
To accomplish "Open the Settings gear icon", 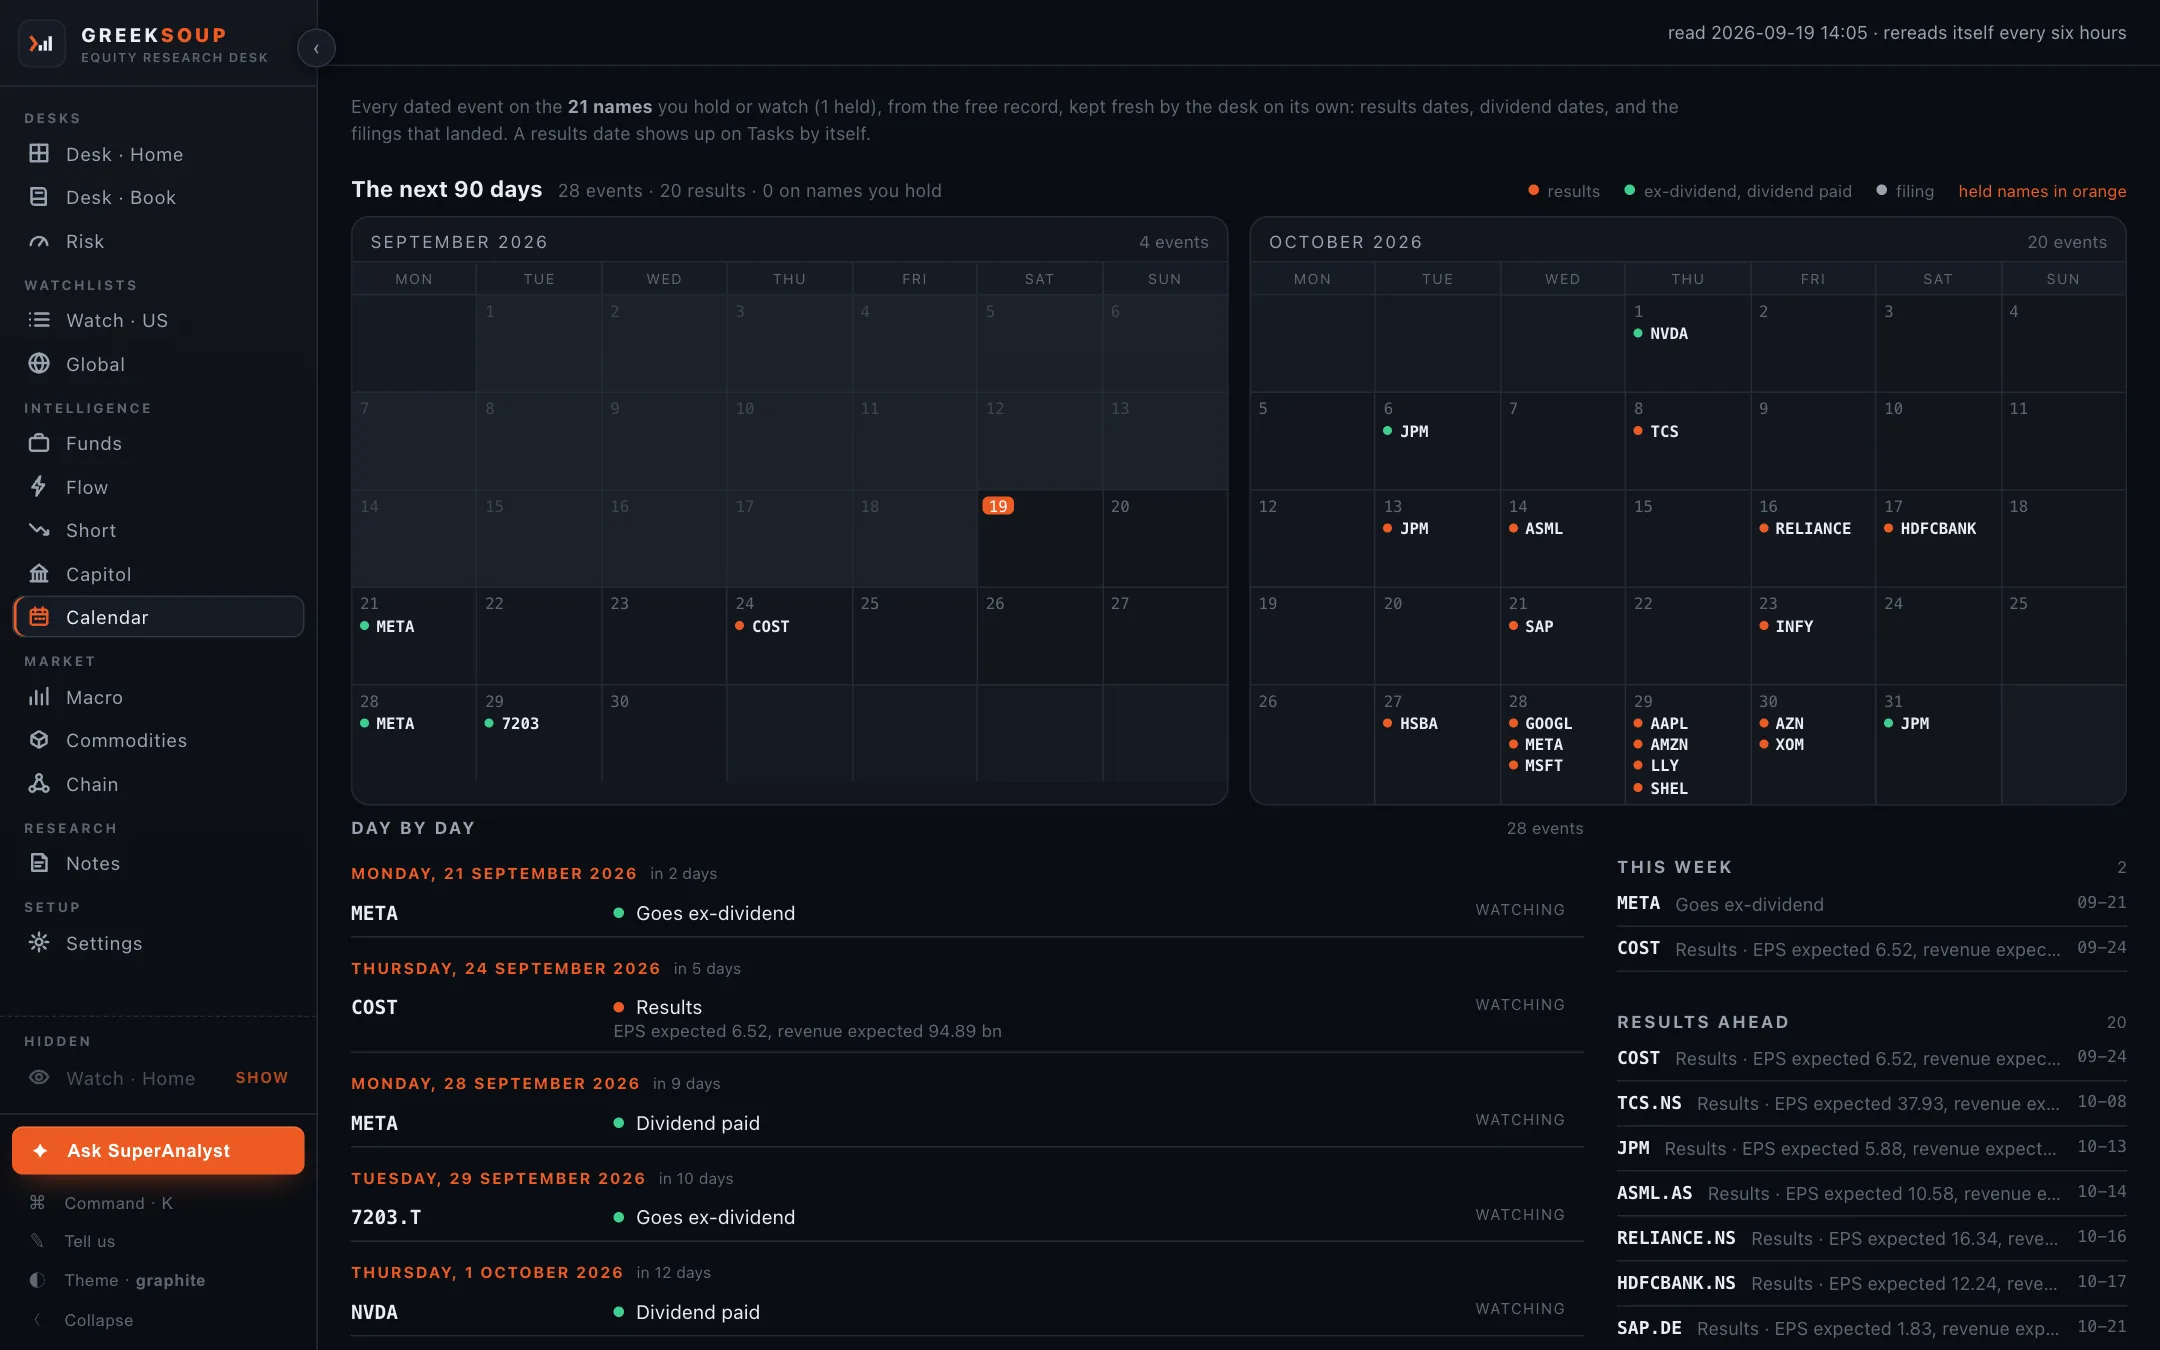I will [39, 943].
